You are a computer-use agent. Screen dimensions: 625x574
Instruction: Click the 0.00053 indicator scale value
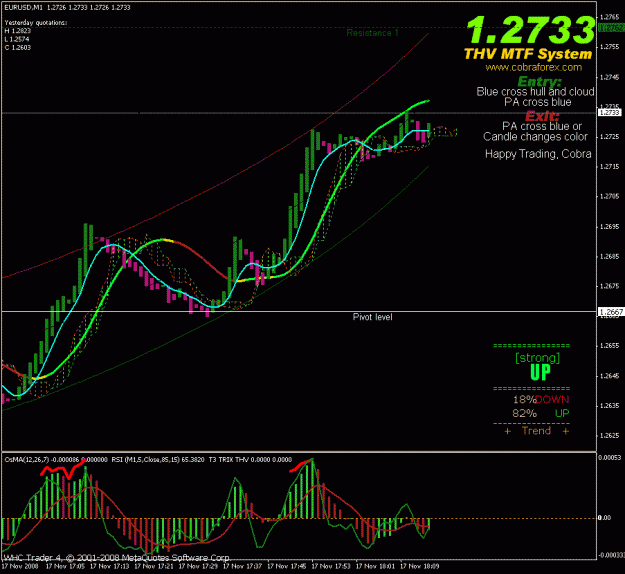pos(609,457)
